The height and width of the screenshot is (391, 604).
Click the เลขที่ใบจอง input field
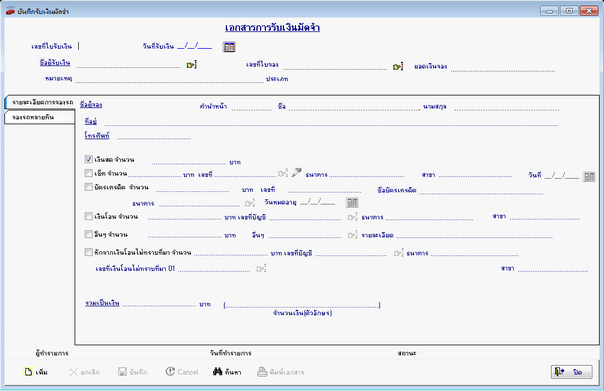(335, 66)
